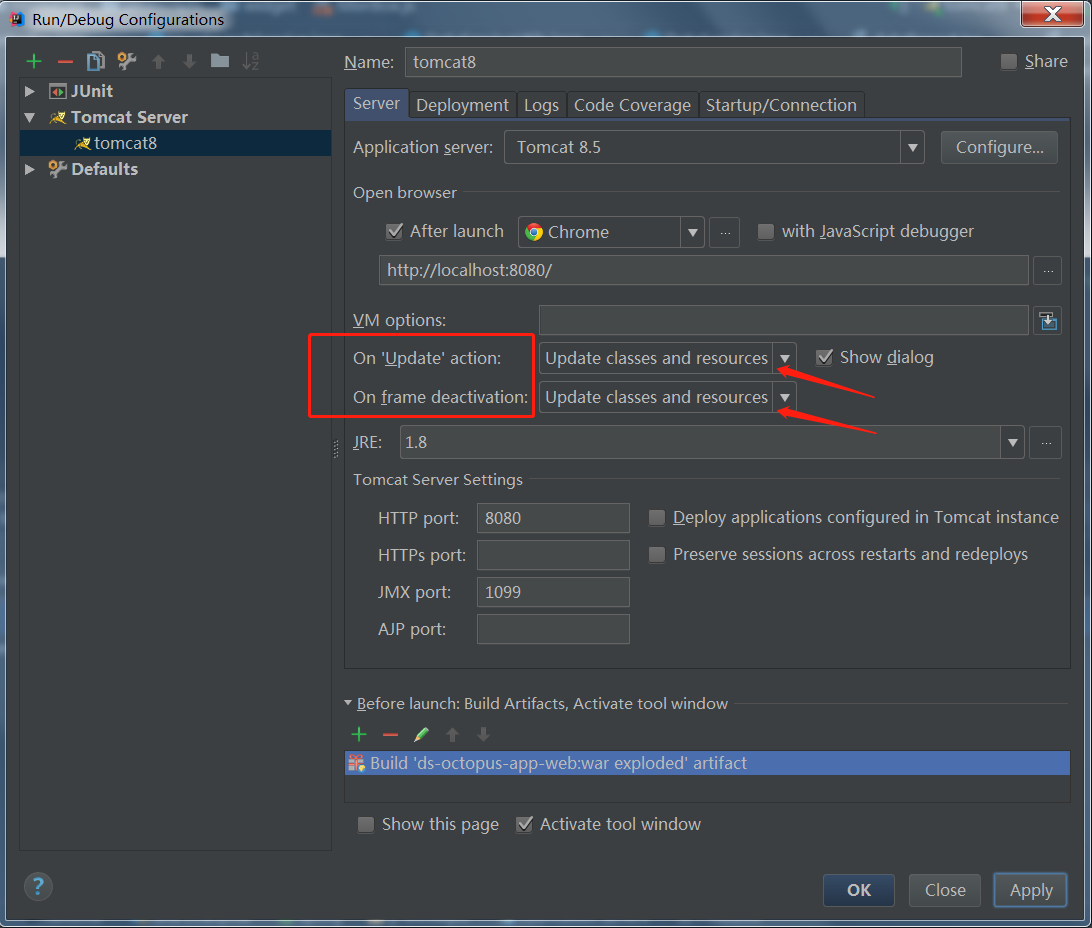The height and width of the screenshot is (928, 1092).
Task: Sort configurations alphabetically icon
Action: point(251,61)
